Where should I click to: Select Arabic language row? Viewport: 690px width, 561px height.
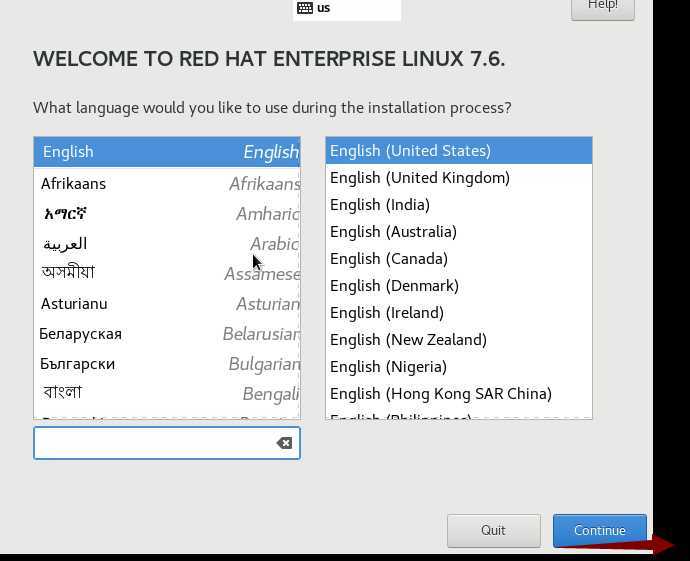click(x=167, y=244)
